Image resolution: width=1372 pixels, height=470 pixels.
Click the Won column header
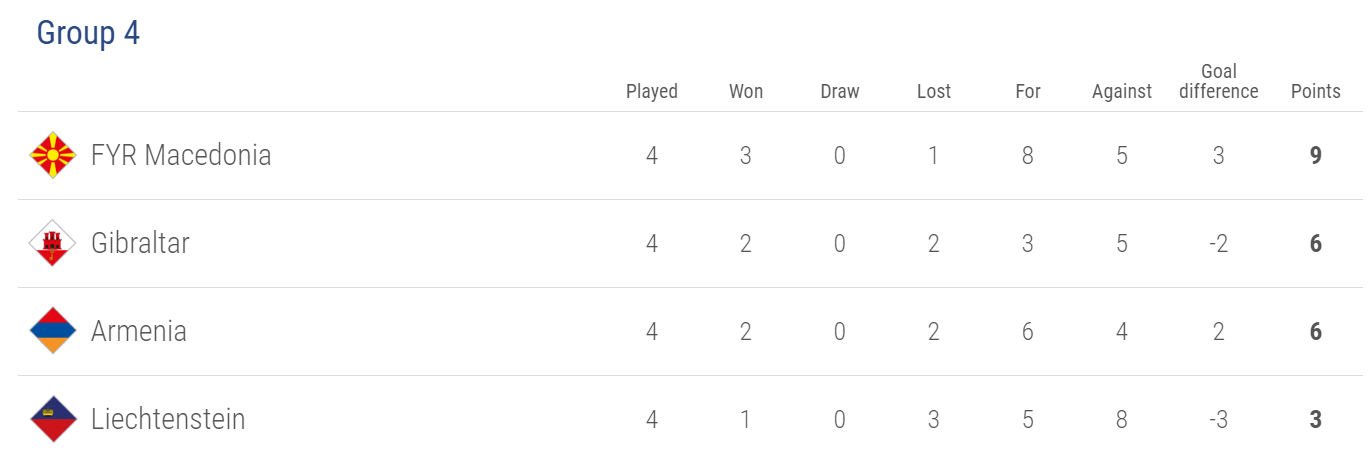tap(746, 91)
